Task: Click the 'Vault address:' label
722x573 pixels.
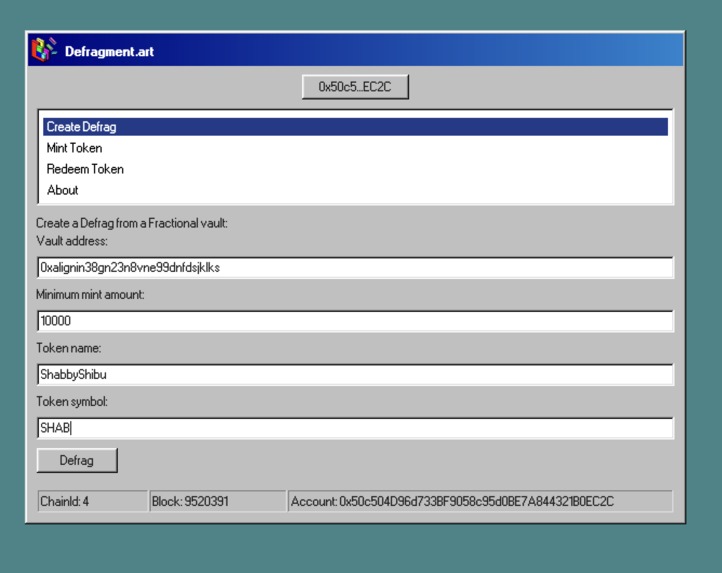Action: coord(72,241)
